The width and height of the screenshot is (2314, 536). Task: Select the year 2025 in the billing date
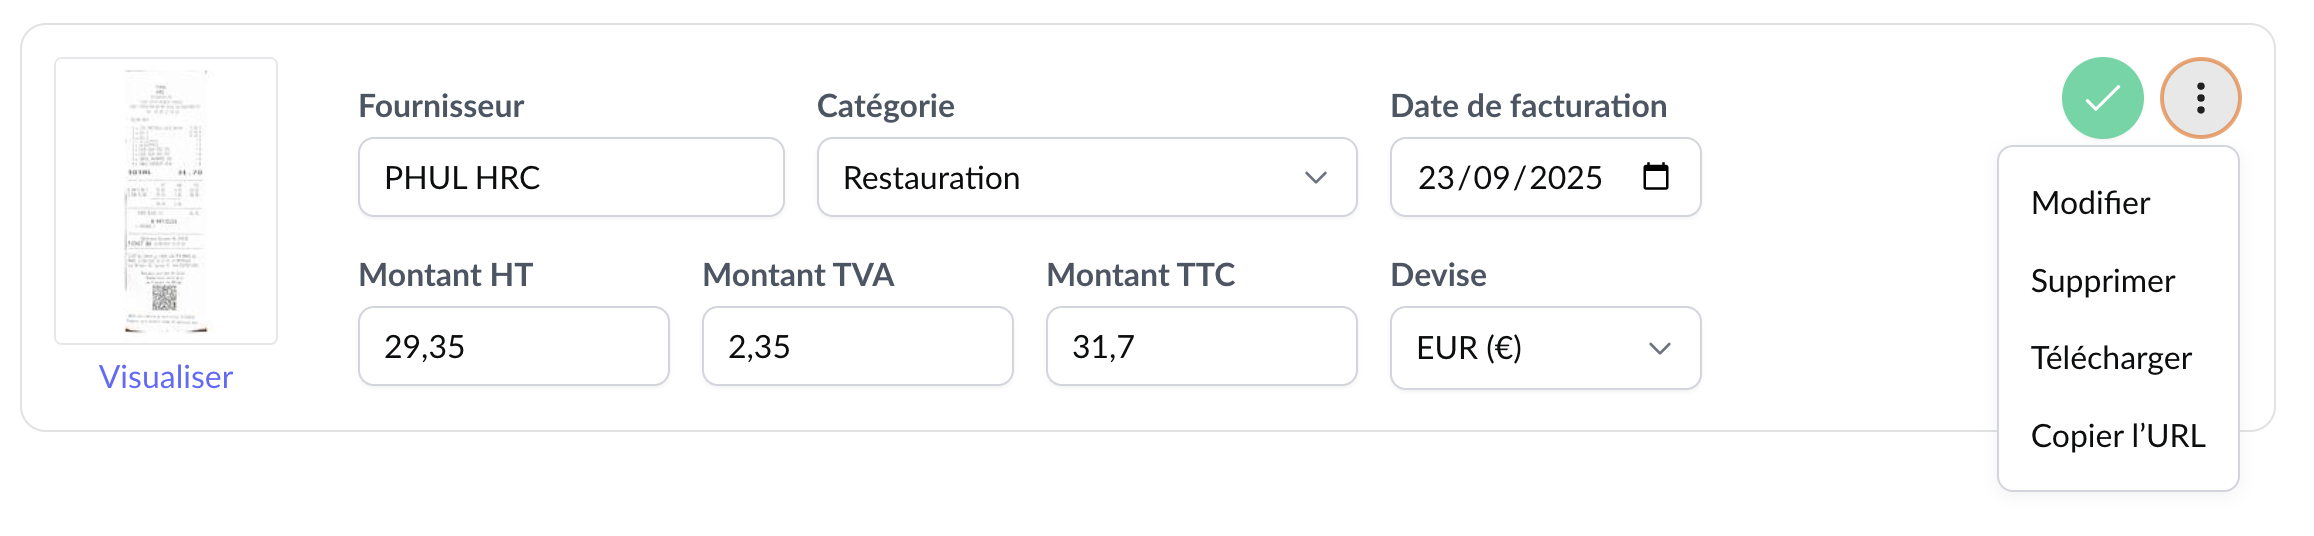click(1565, 178)
